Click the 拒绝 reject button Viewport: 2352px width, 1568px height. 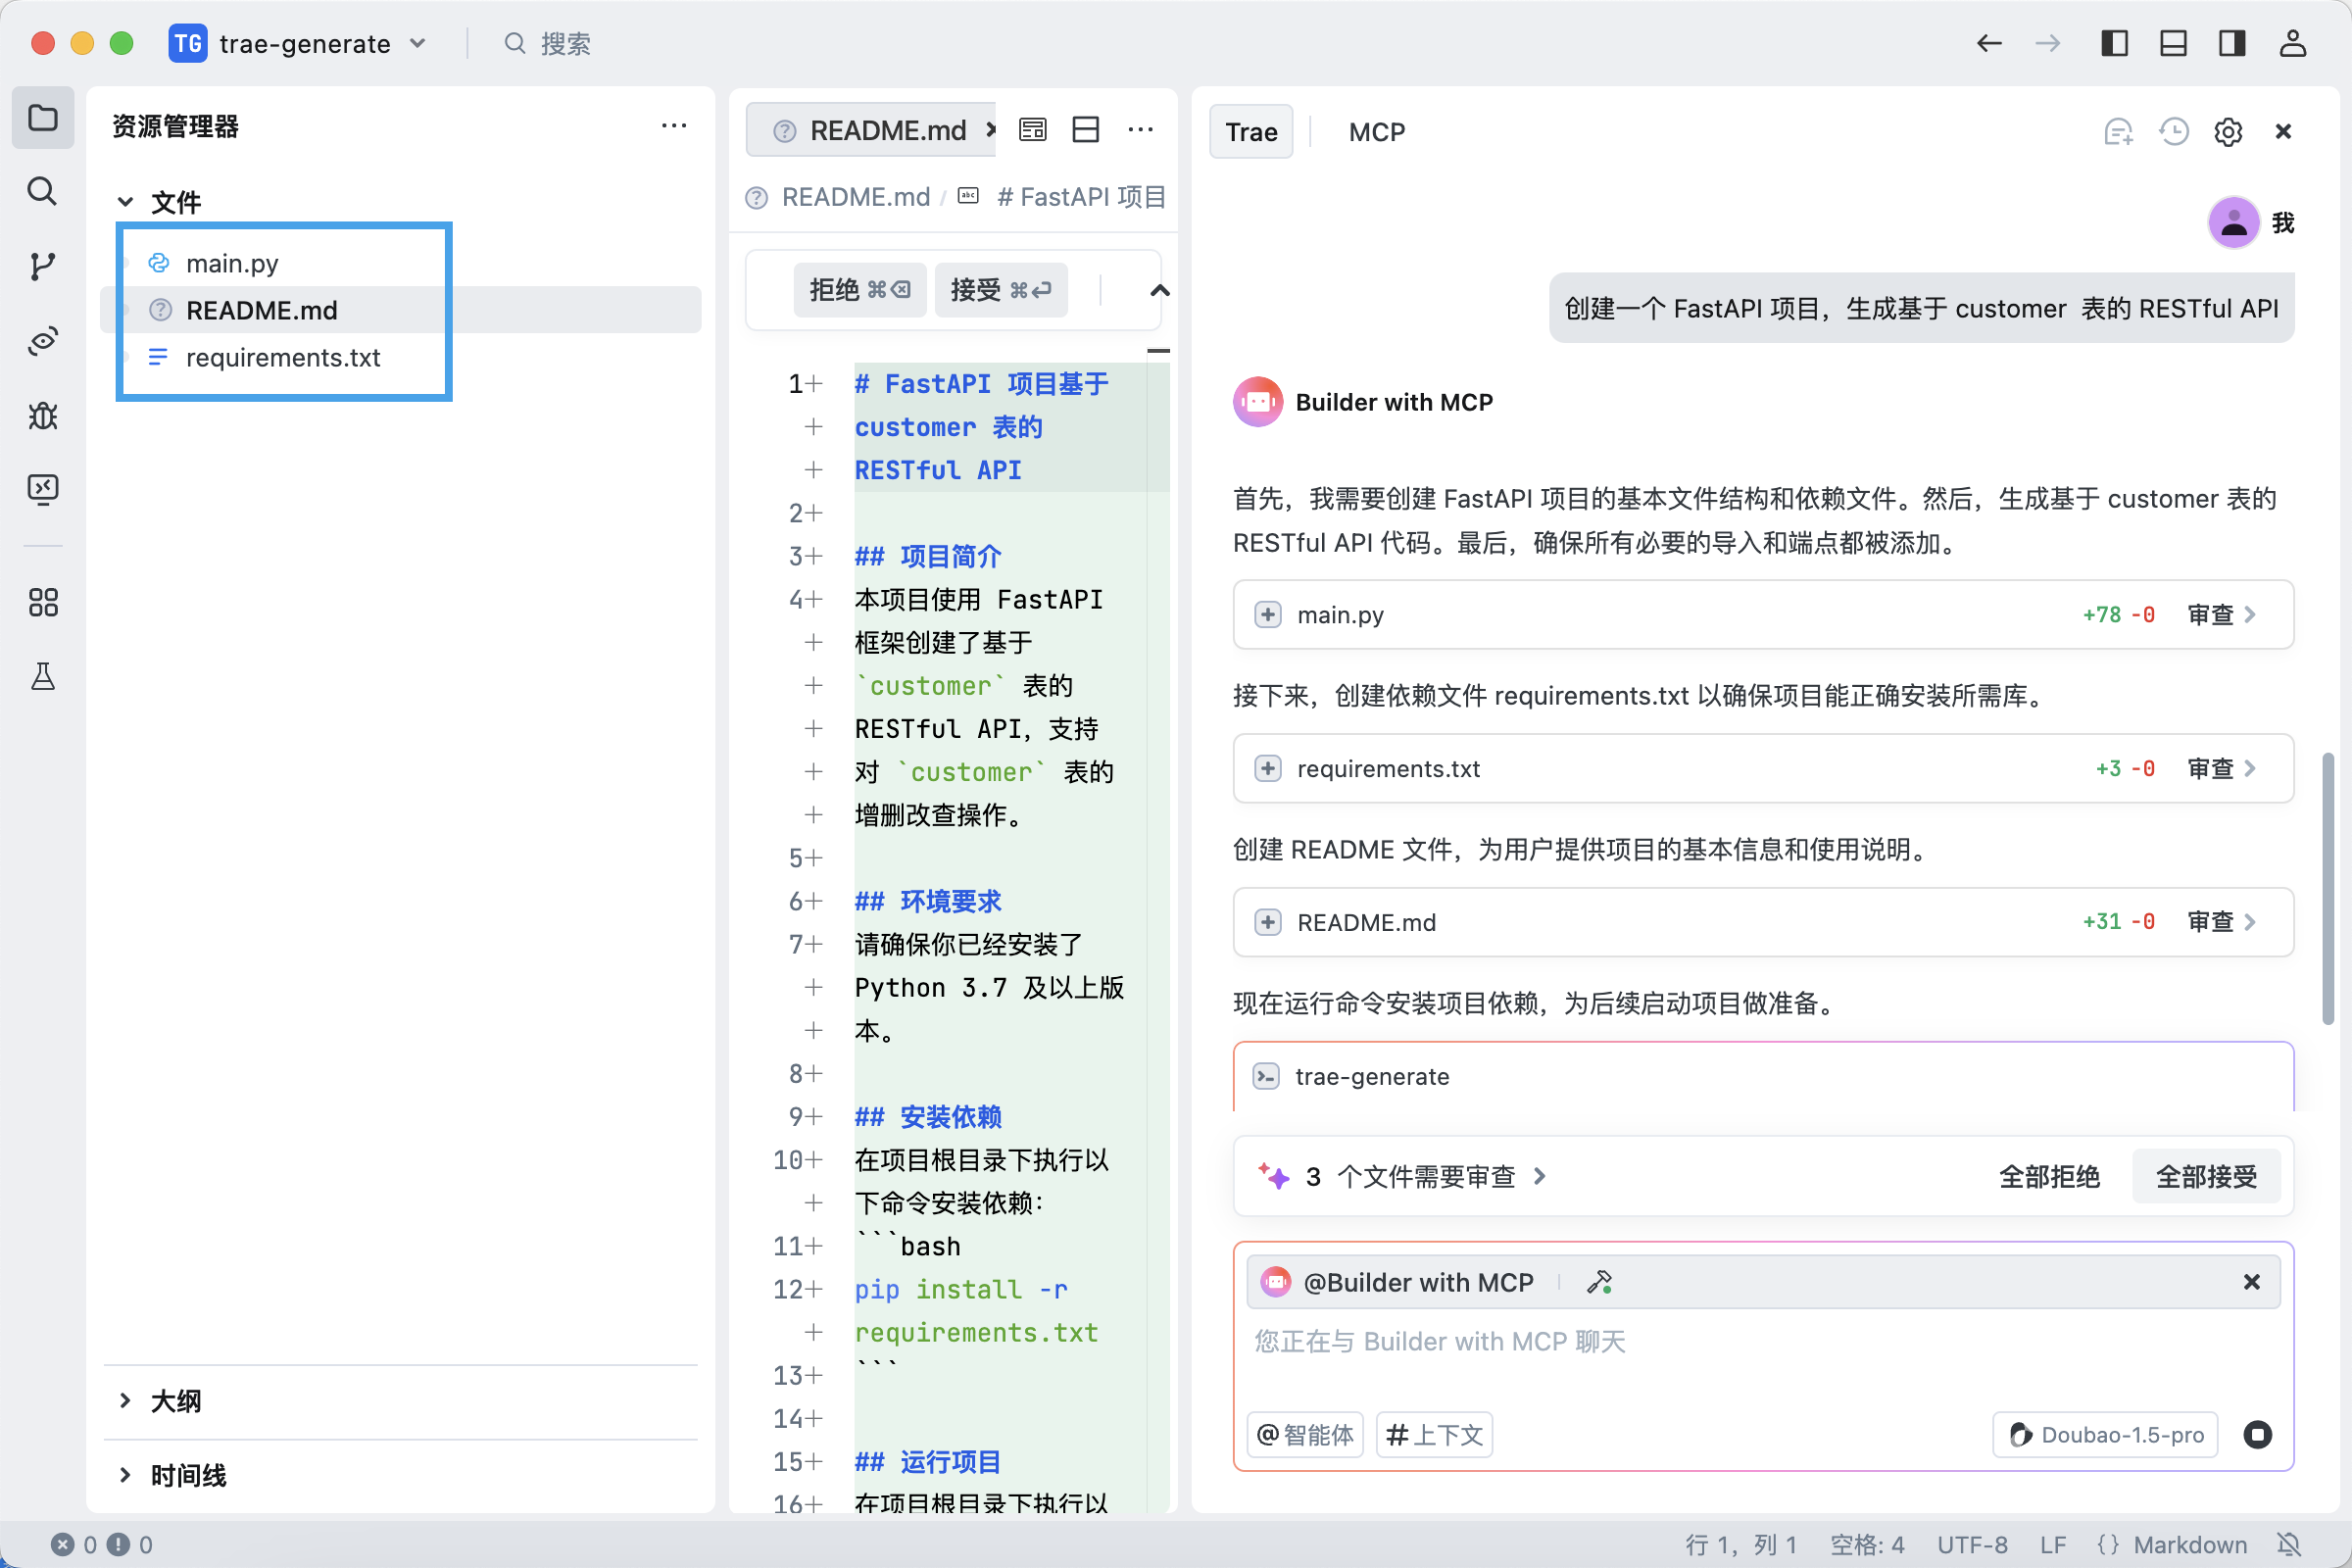pos(859,290)
